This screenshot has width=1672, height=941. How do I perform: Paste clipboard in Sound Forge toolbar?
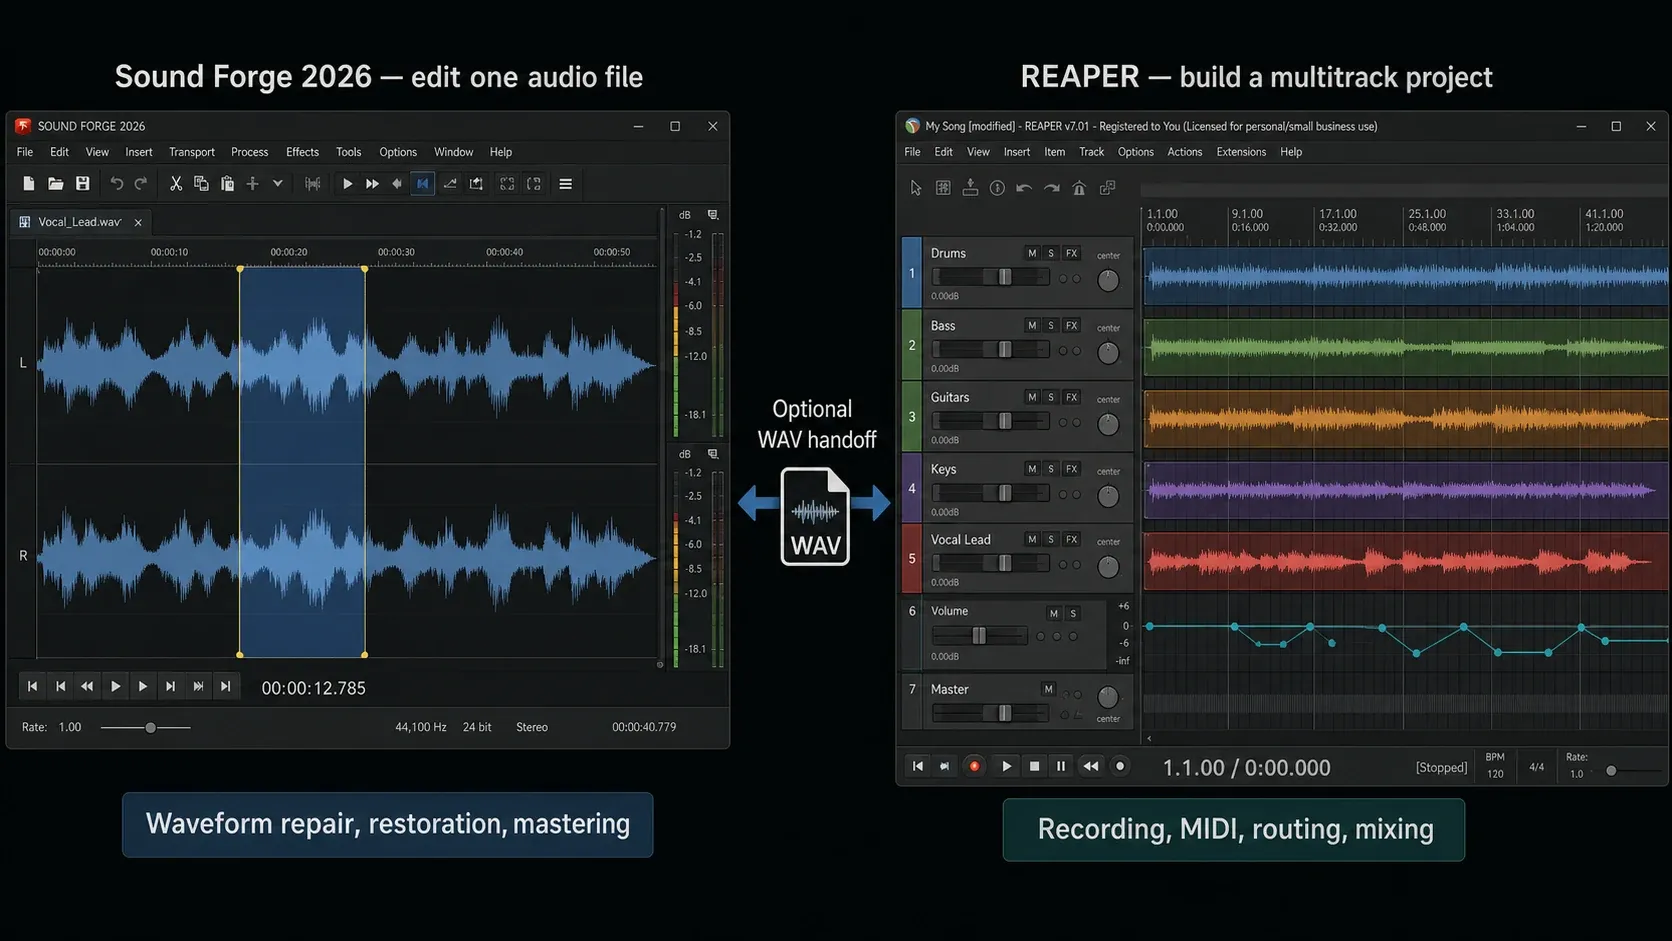coord(227,184)
